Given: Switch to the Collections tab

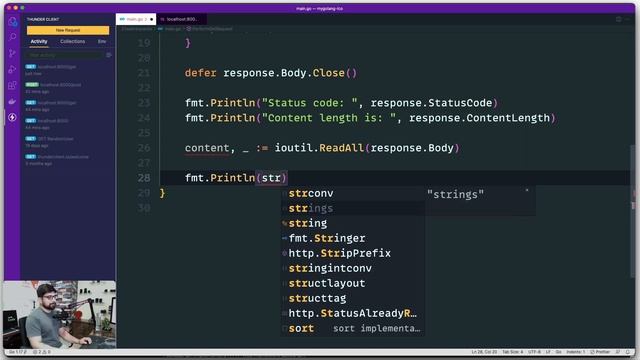Looking at the screenshot, I should 72,42.
